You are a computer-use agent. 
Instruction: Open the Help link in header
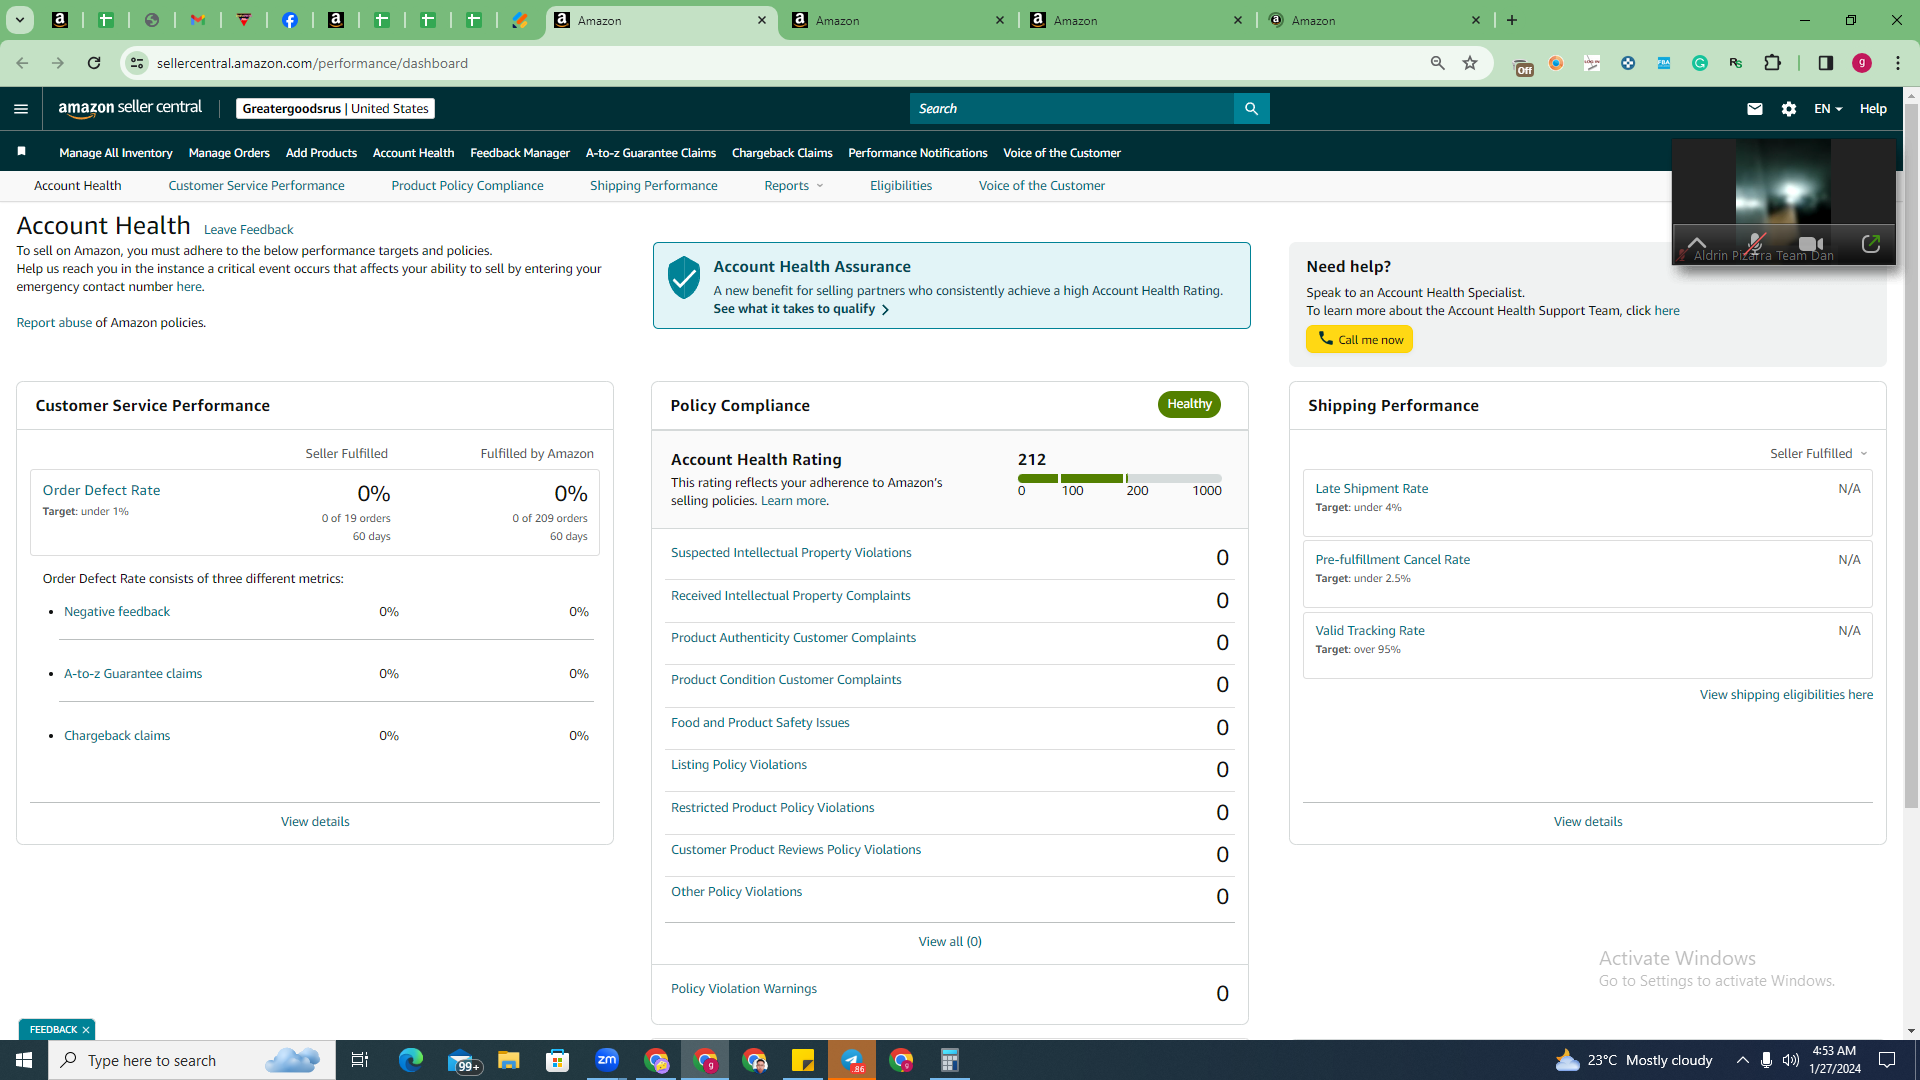(1873, 109)
